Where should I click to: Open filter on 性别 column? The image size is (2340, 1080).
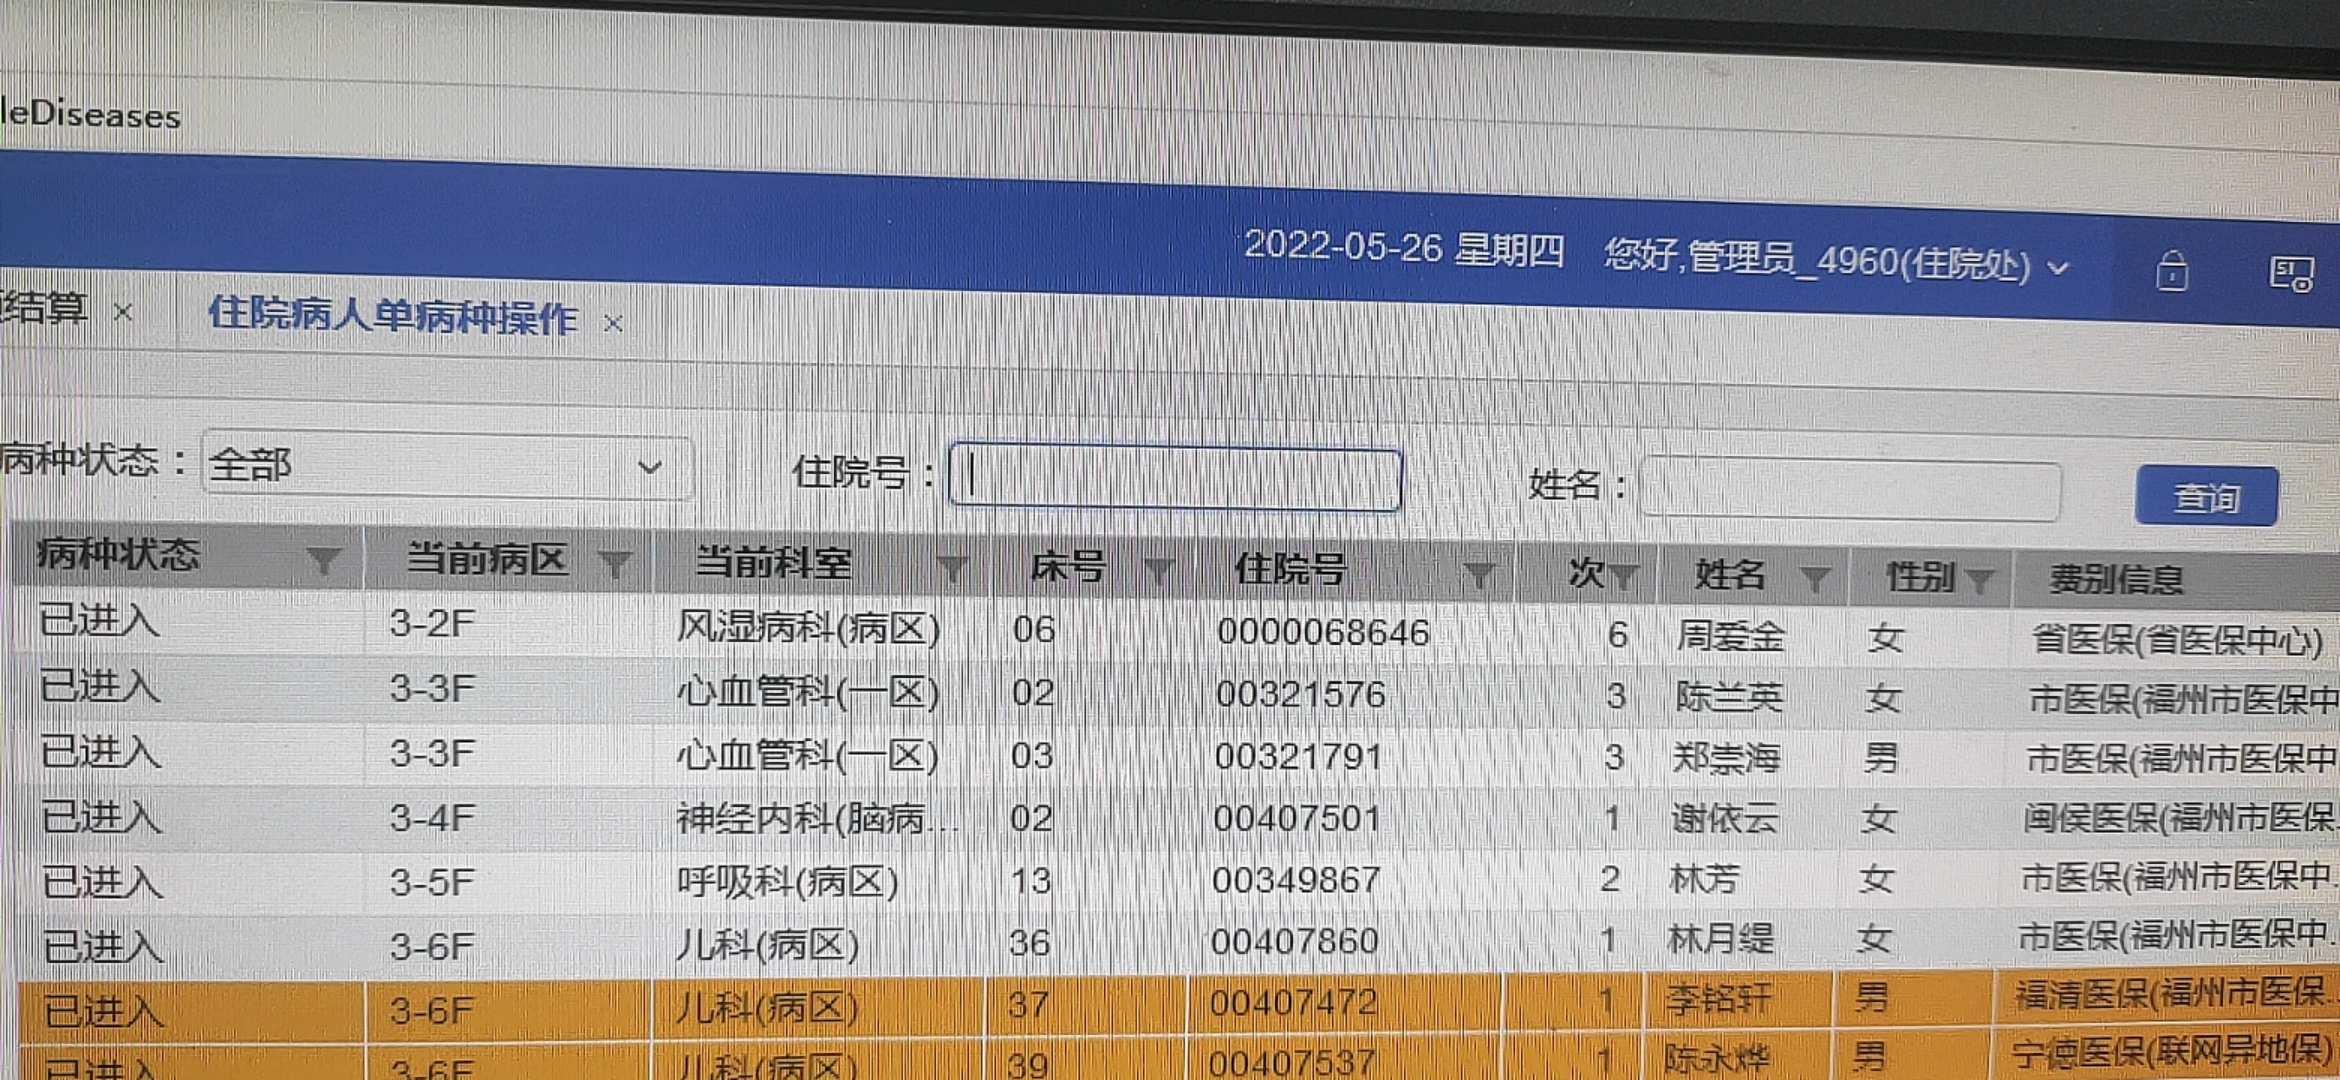[1979, 579]
